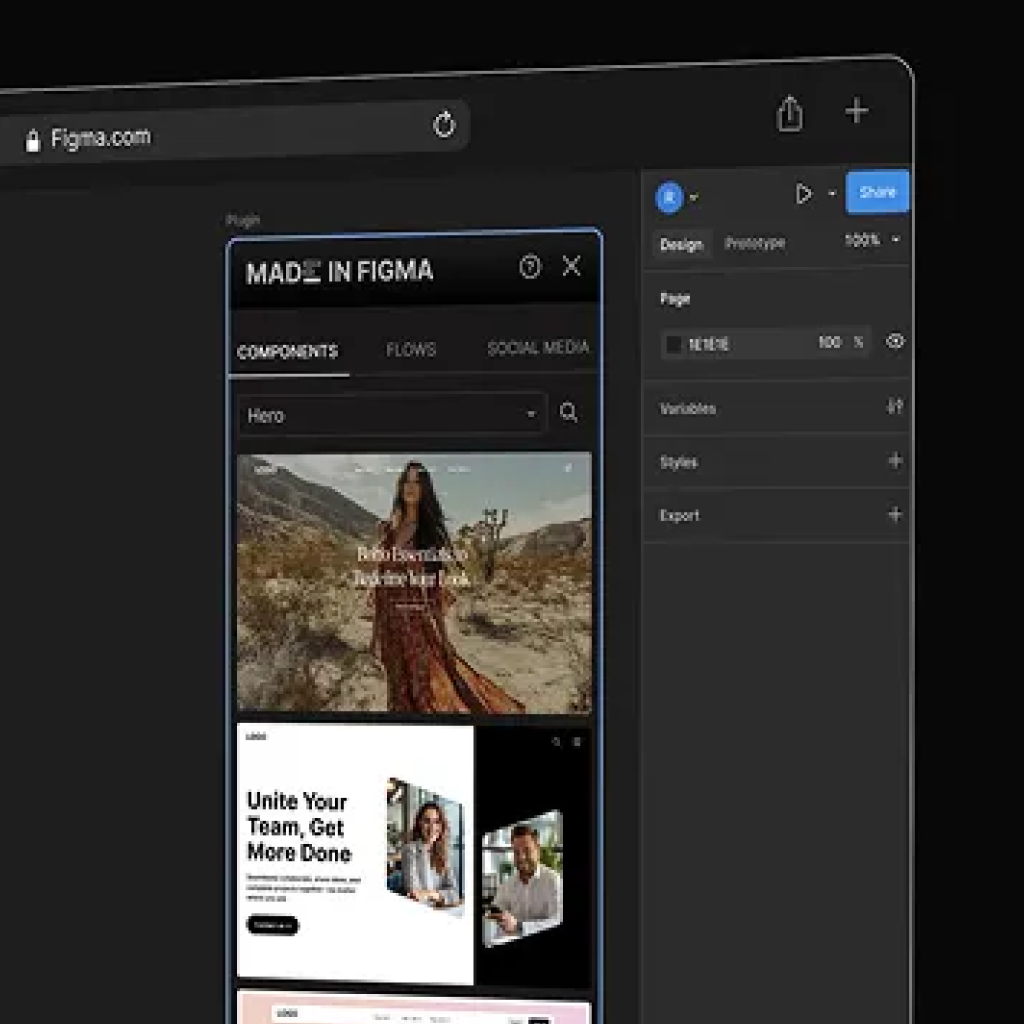The height and width of the screenshot is (1024, 1024).
Task: Open the present options arrow
Action: click(832, 193)
